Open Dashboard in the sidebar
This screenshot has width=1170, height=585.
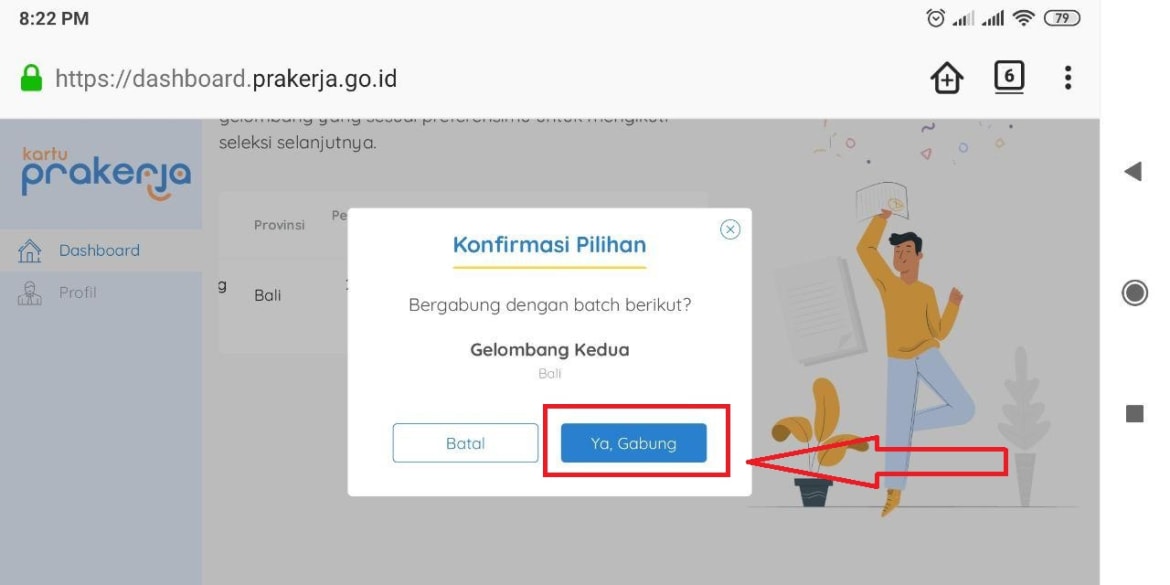(101, 251)
